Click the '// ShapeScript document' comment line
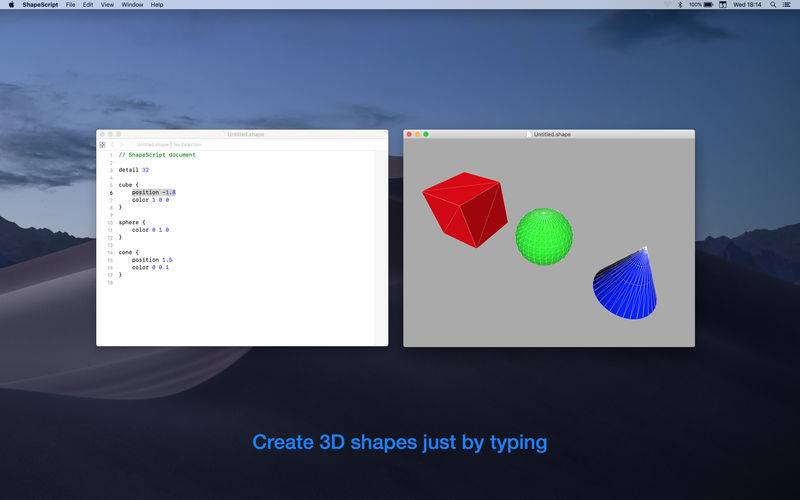Screen dimensions: 800x500 [x=157, y=155]
